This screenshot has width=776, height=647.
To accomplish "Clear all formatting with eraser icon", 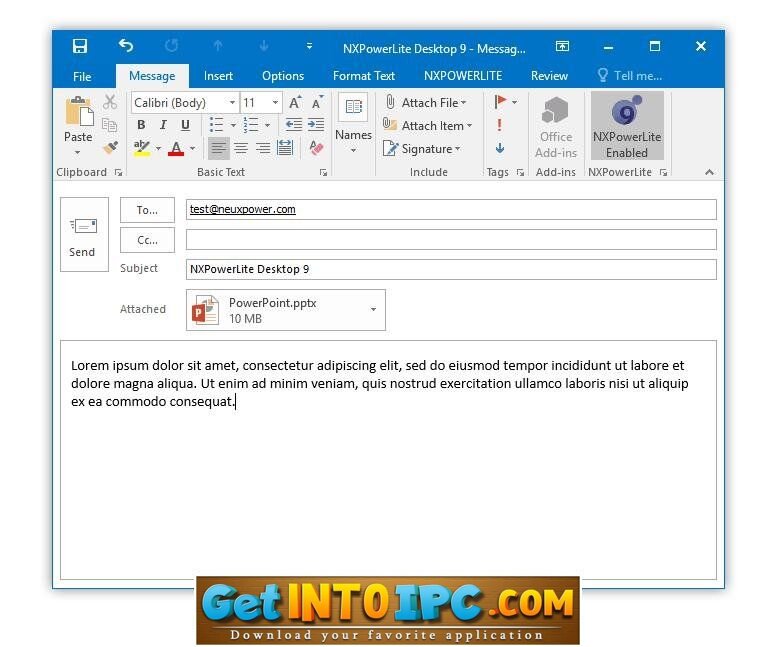I will [x=316, y=148].
